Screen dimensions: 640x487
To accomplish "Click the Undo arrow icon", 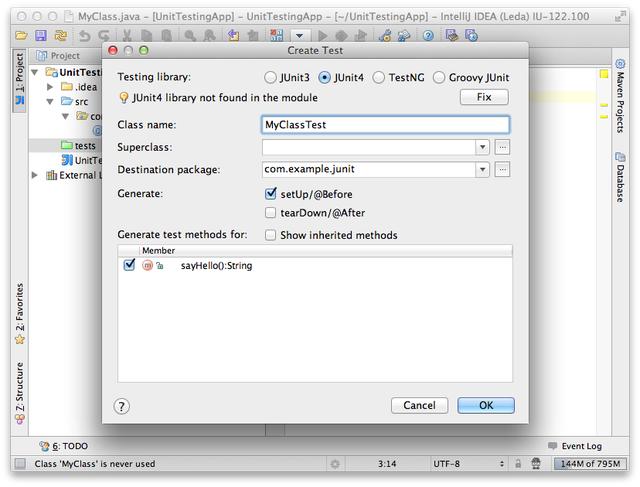I will pos(84,36).
